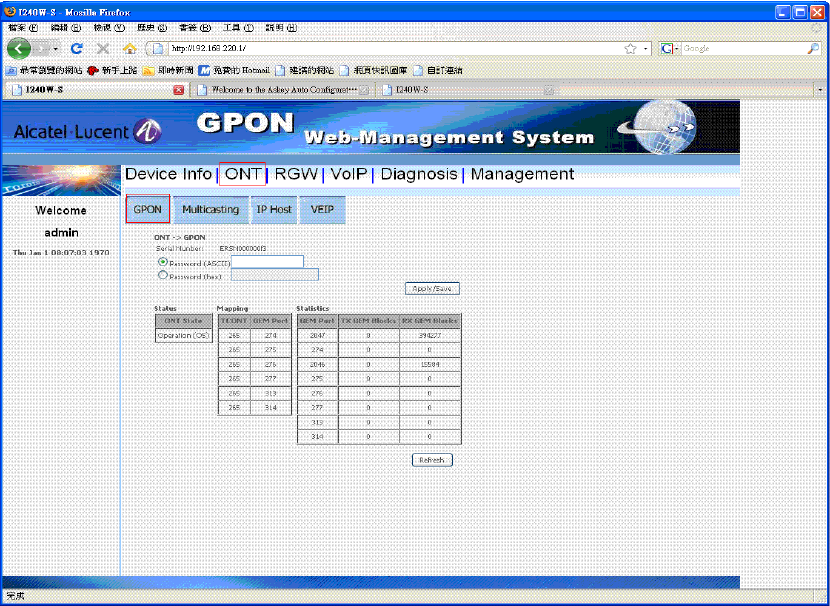Image resolution: width=830 pixels, height=606 pixels.
Task: Bookmark this page with the star icon
Action: point(630,49)
